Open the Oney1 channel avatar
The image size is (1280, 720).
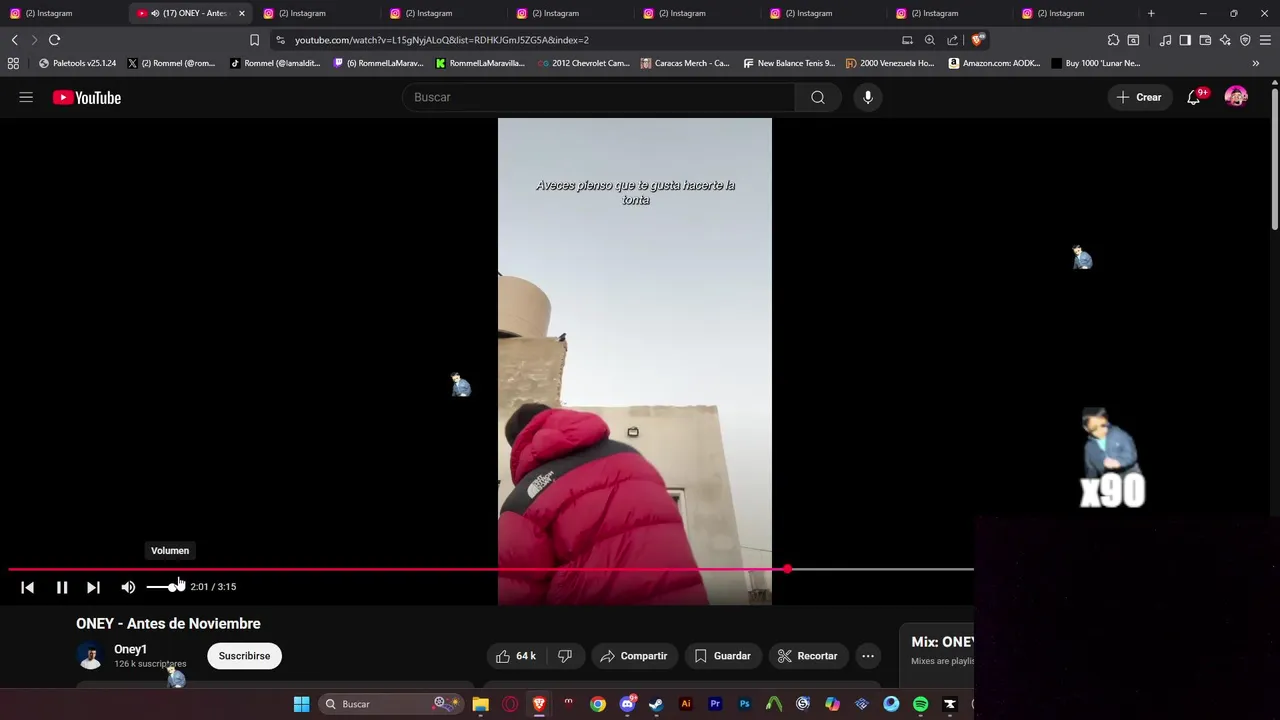click(90, 656)
